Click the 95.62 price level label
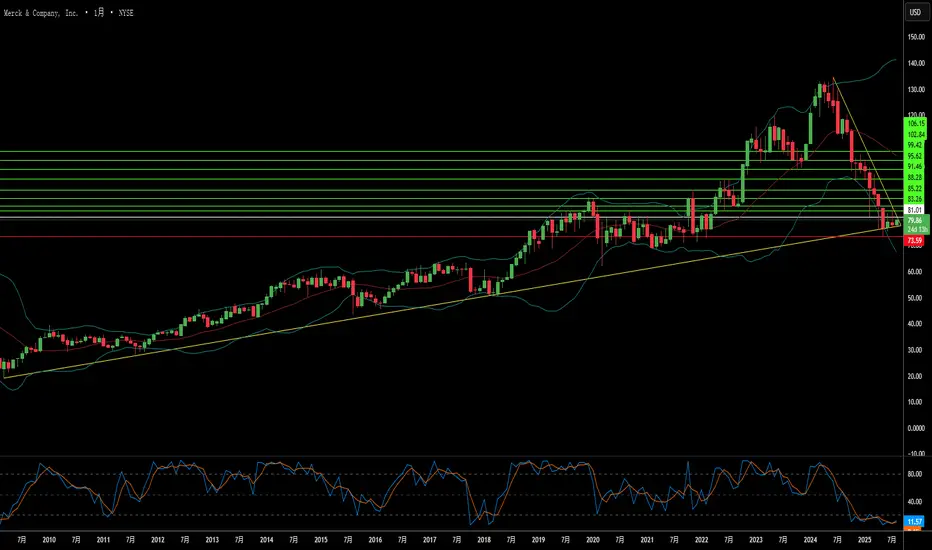Image resolution: width=932 pixels, height=550 pixels. click(913, 156)
